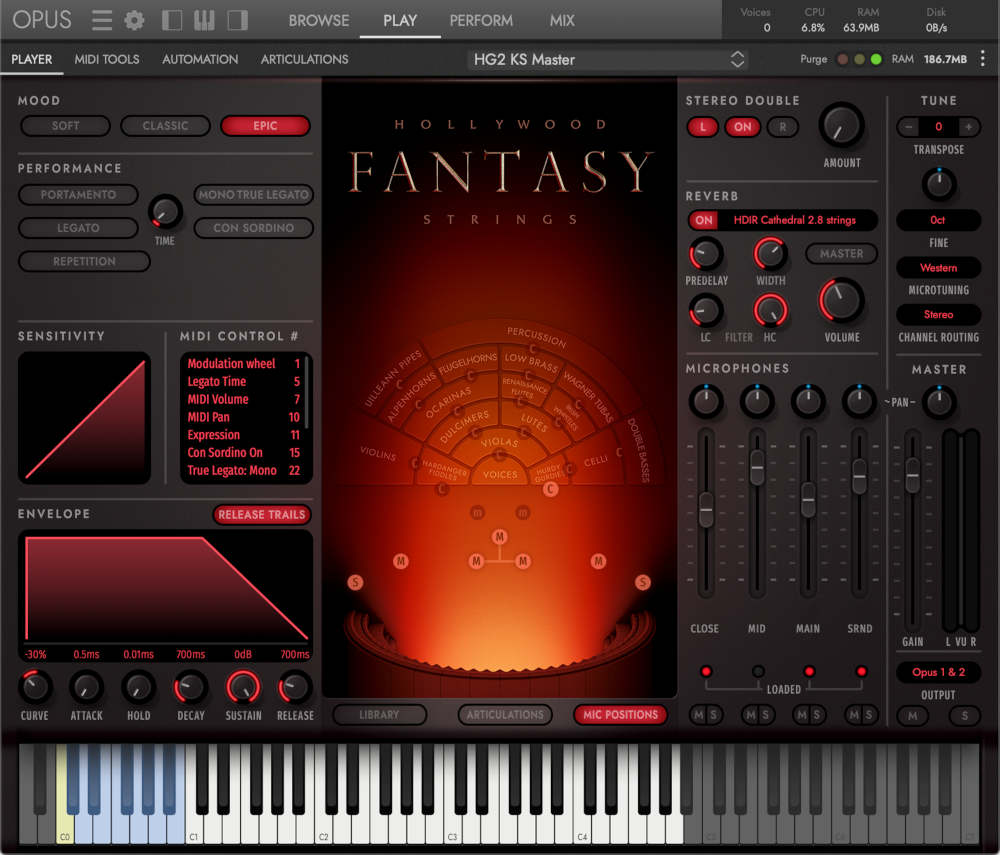
Task: Click the Attack envelope knob
Action: pyautogui.click(x=86, y=689)
